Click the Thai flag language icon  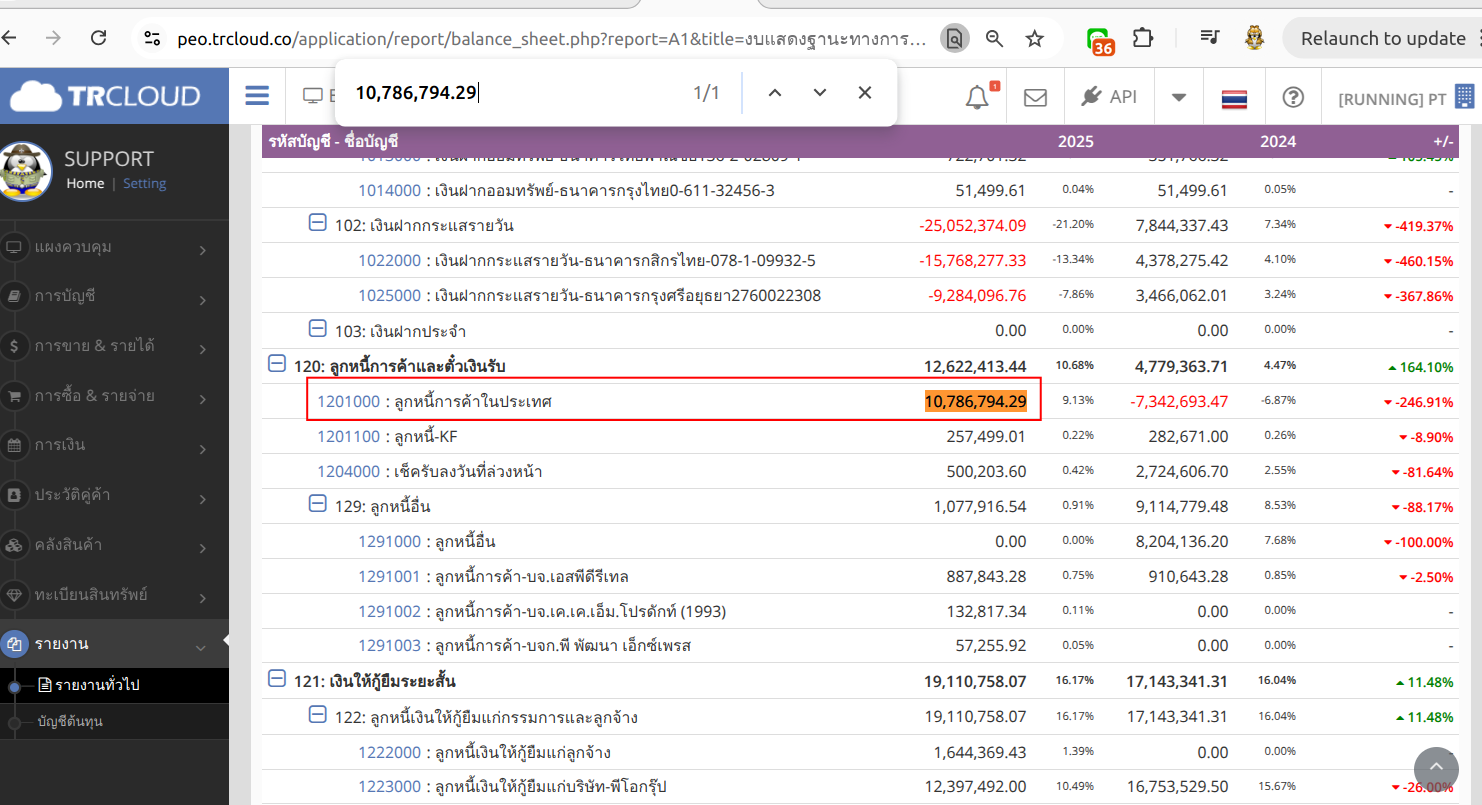coord(1234,98)
